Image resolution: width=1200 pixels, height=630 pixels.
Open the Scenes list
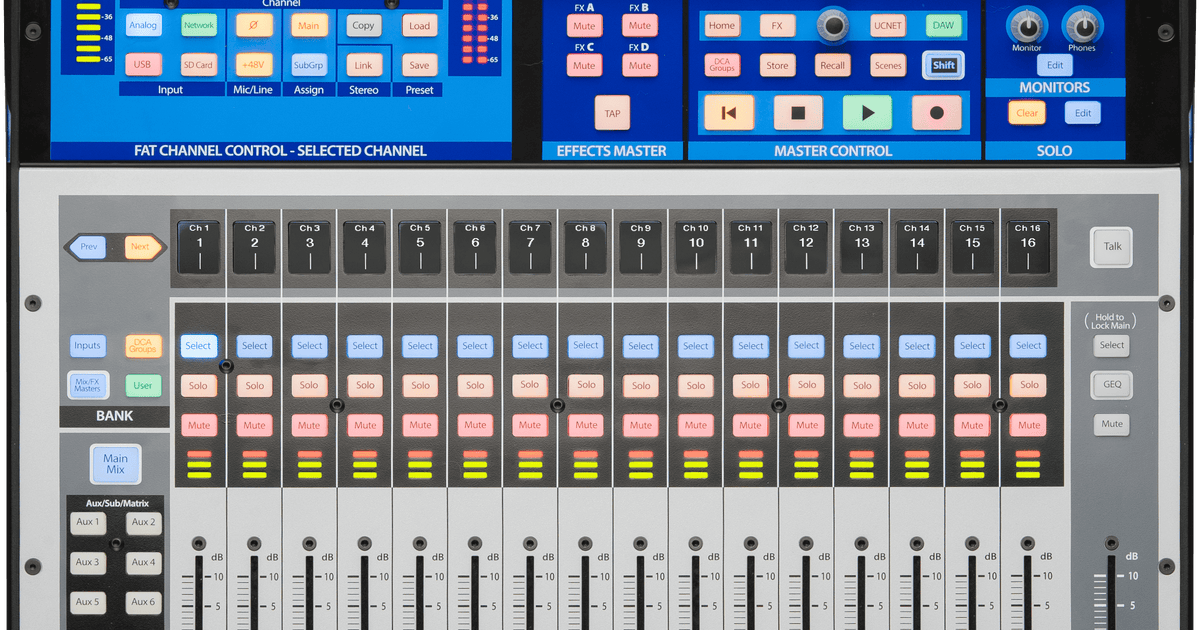tap(888, 64)
